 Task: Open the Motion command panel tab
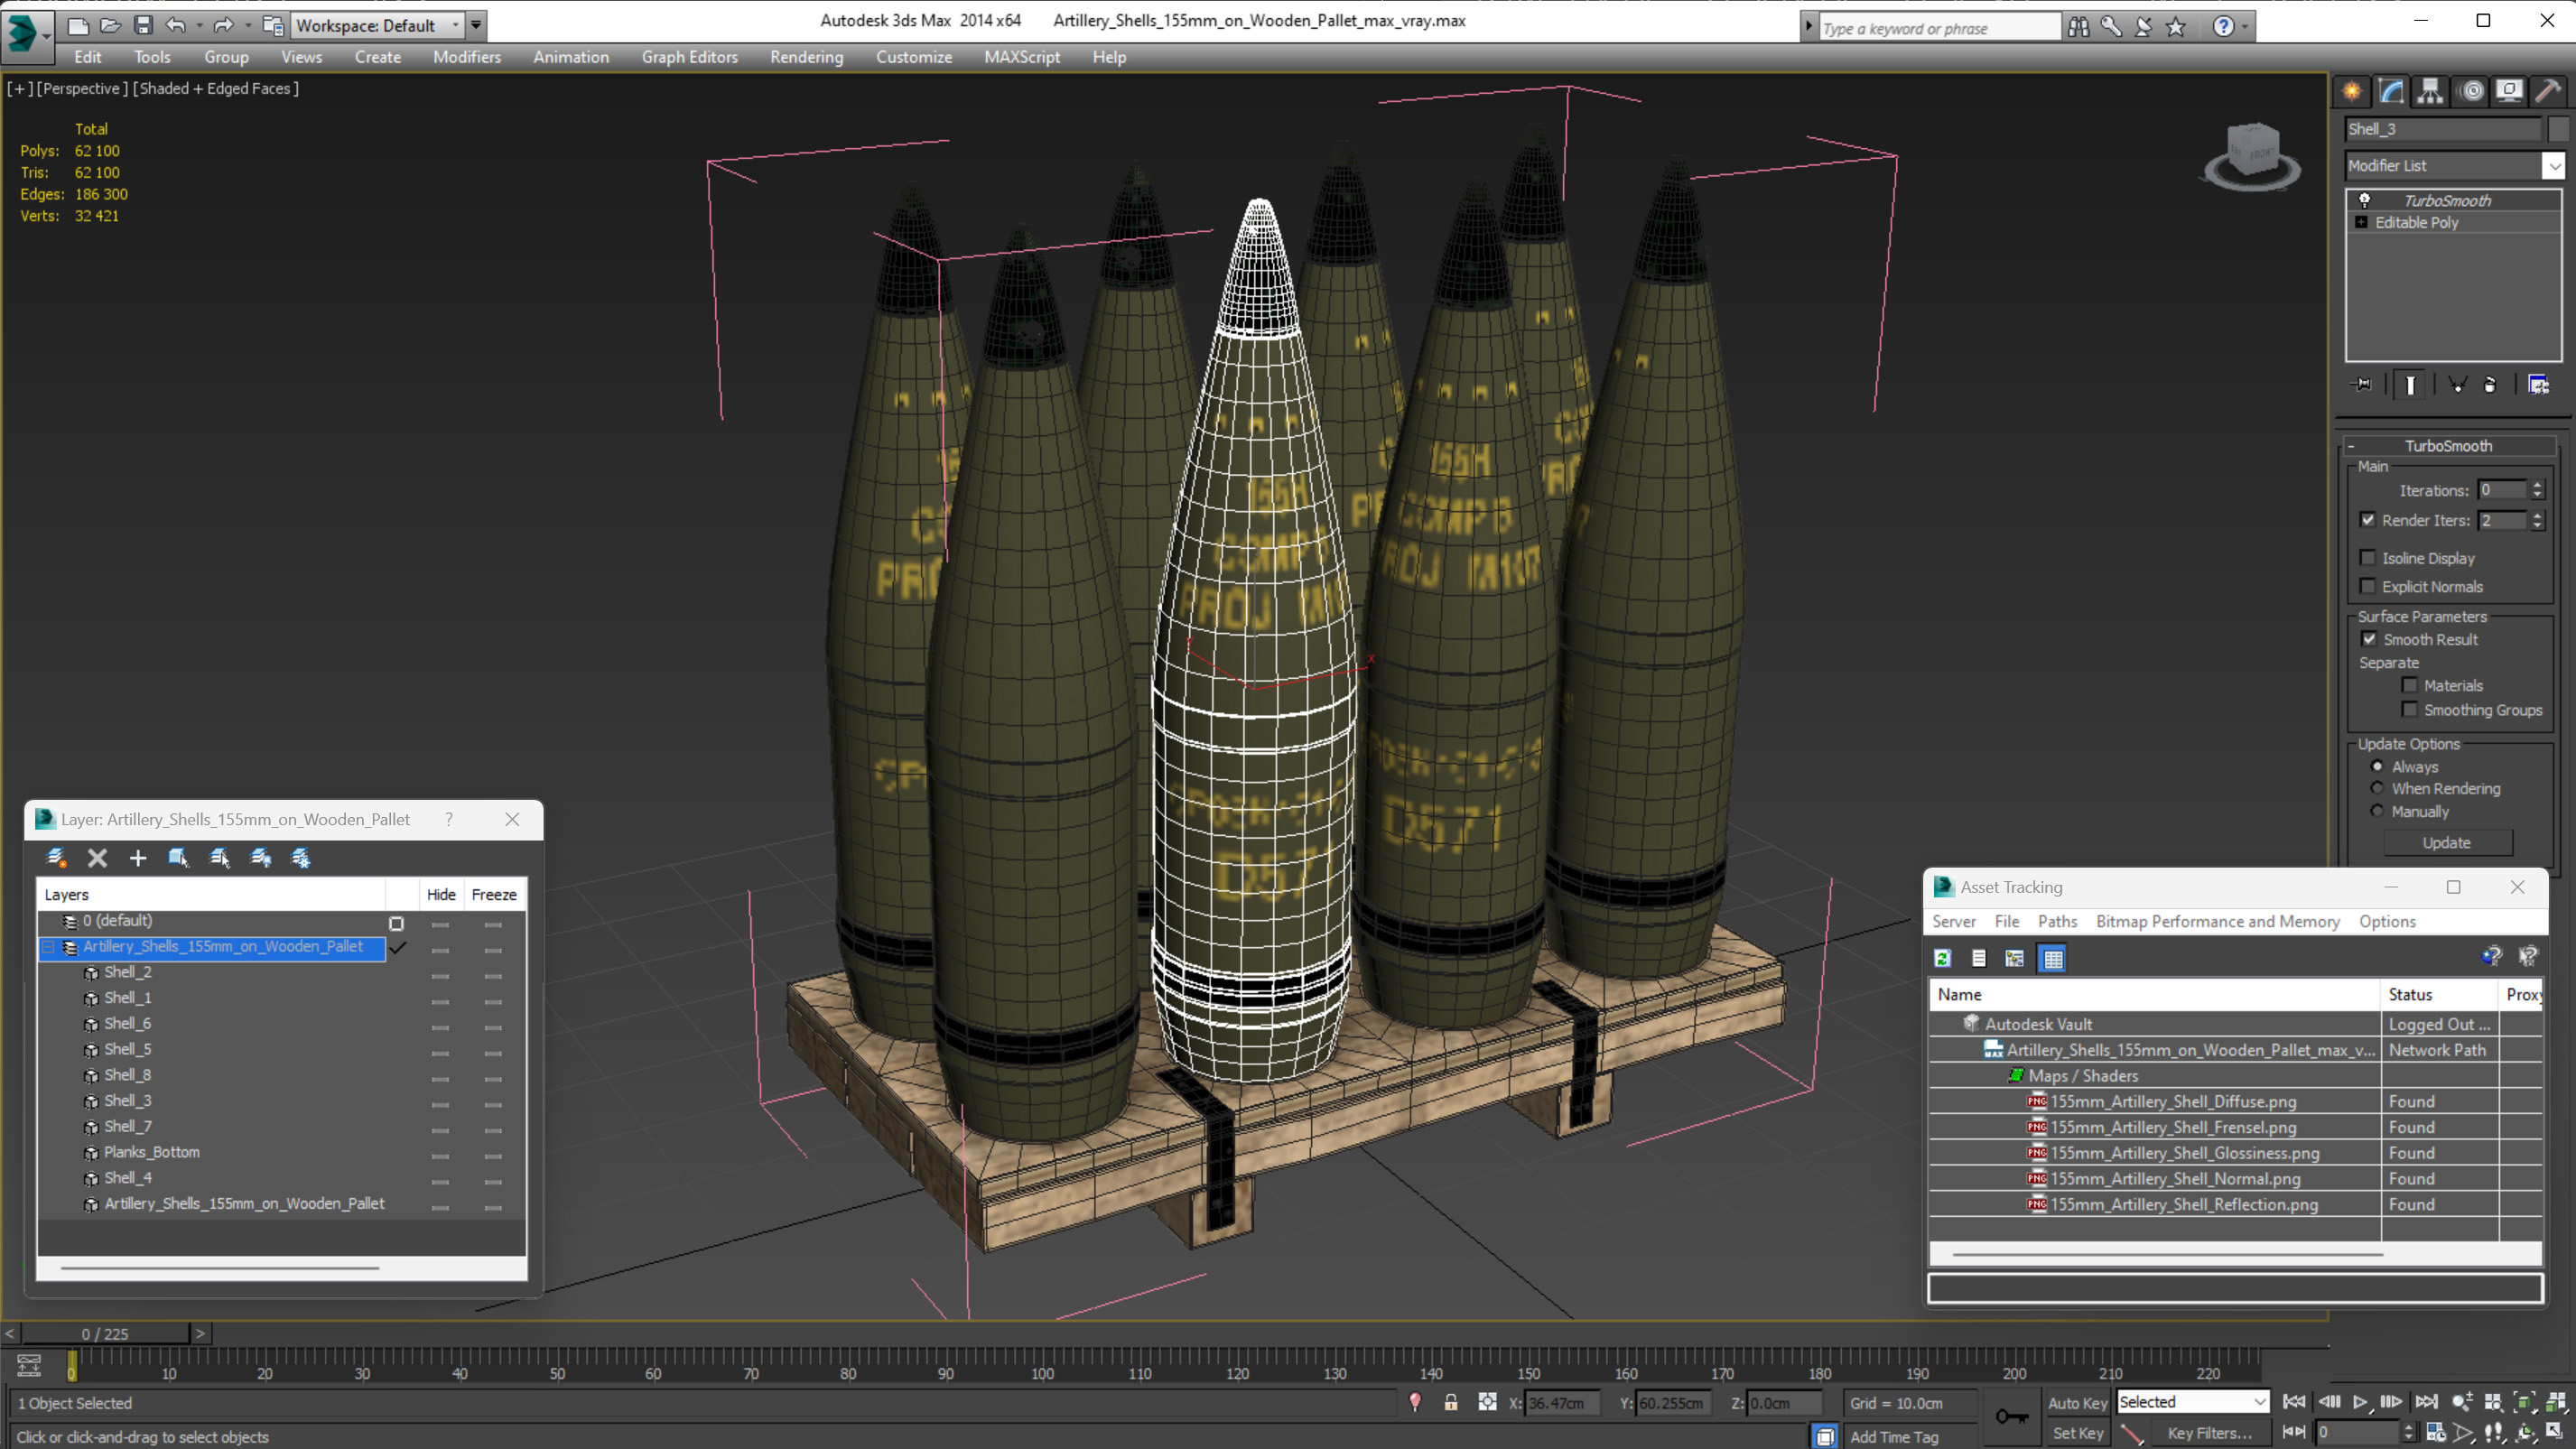point(2470,91)
